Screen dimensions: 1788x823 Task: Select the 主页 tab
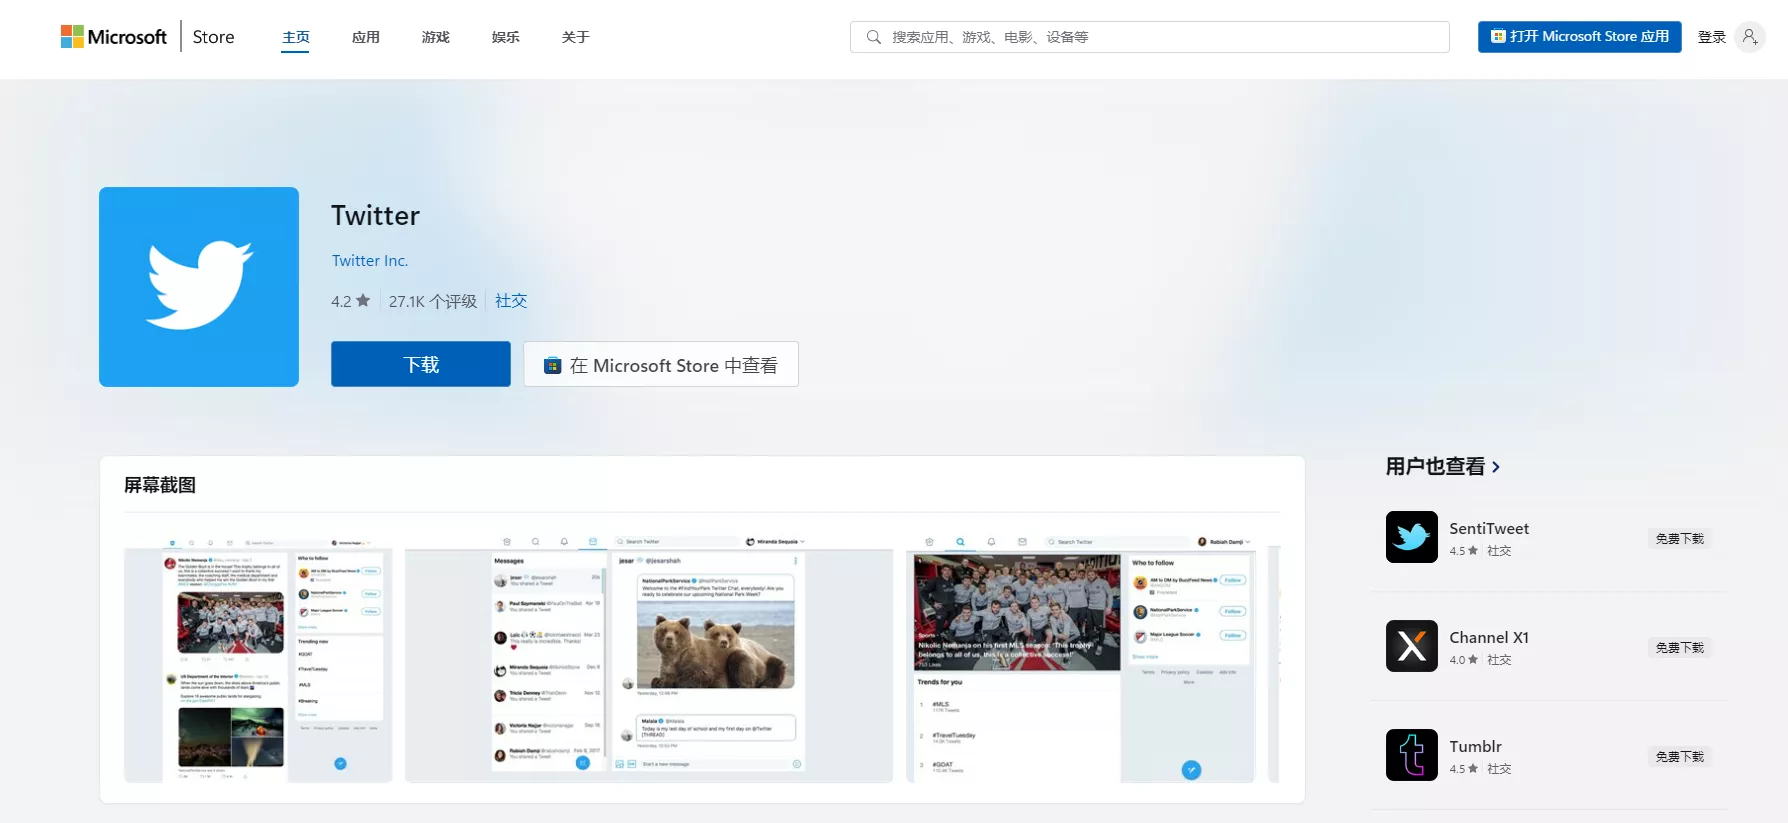(x=295, y=37)
